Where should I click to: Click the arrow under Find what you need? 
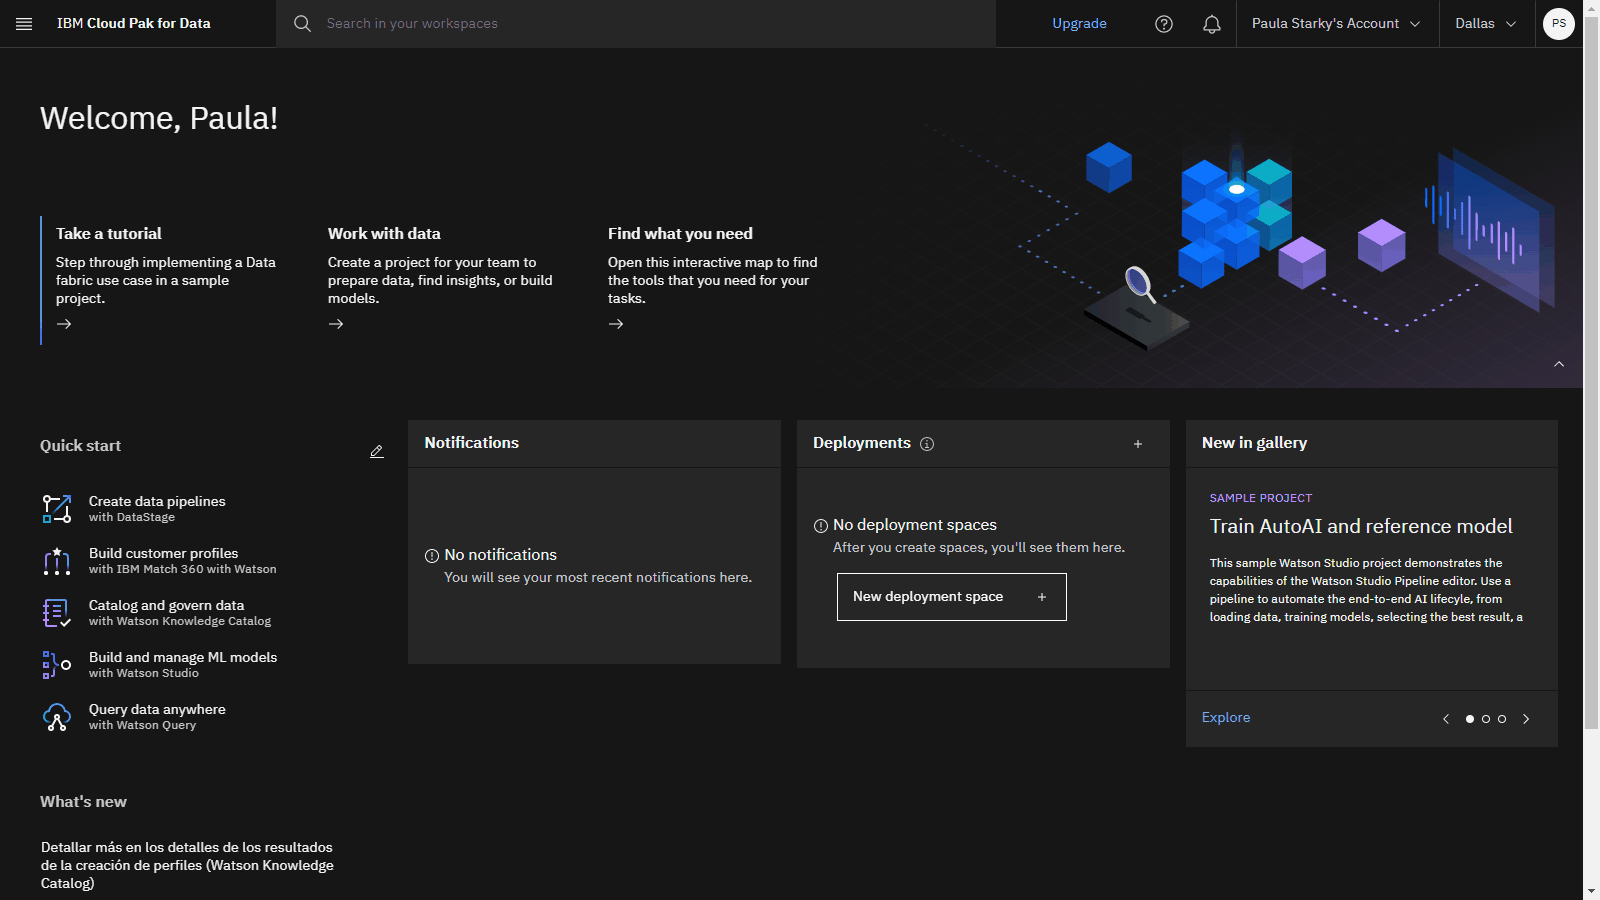[616, 324]
